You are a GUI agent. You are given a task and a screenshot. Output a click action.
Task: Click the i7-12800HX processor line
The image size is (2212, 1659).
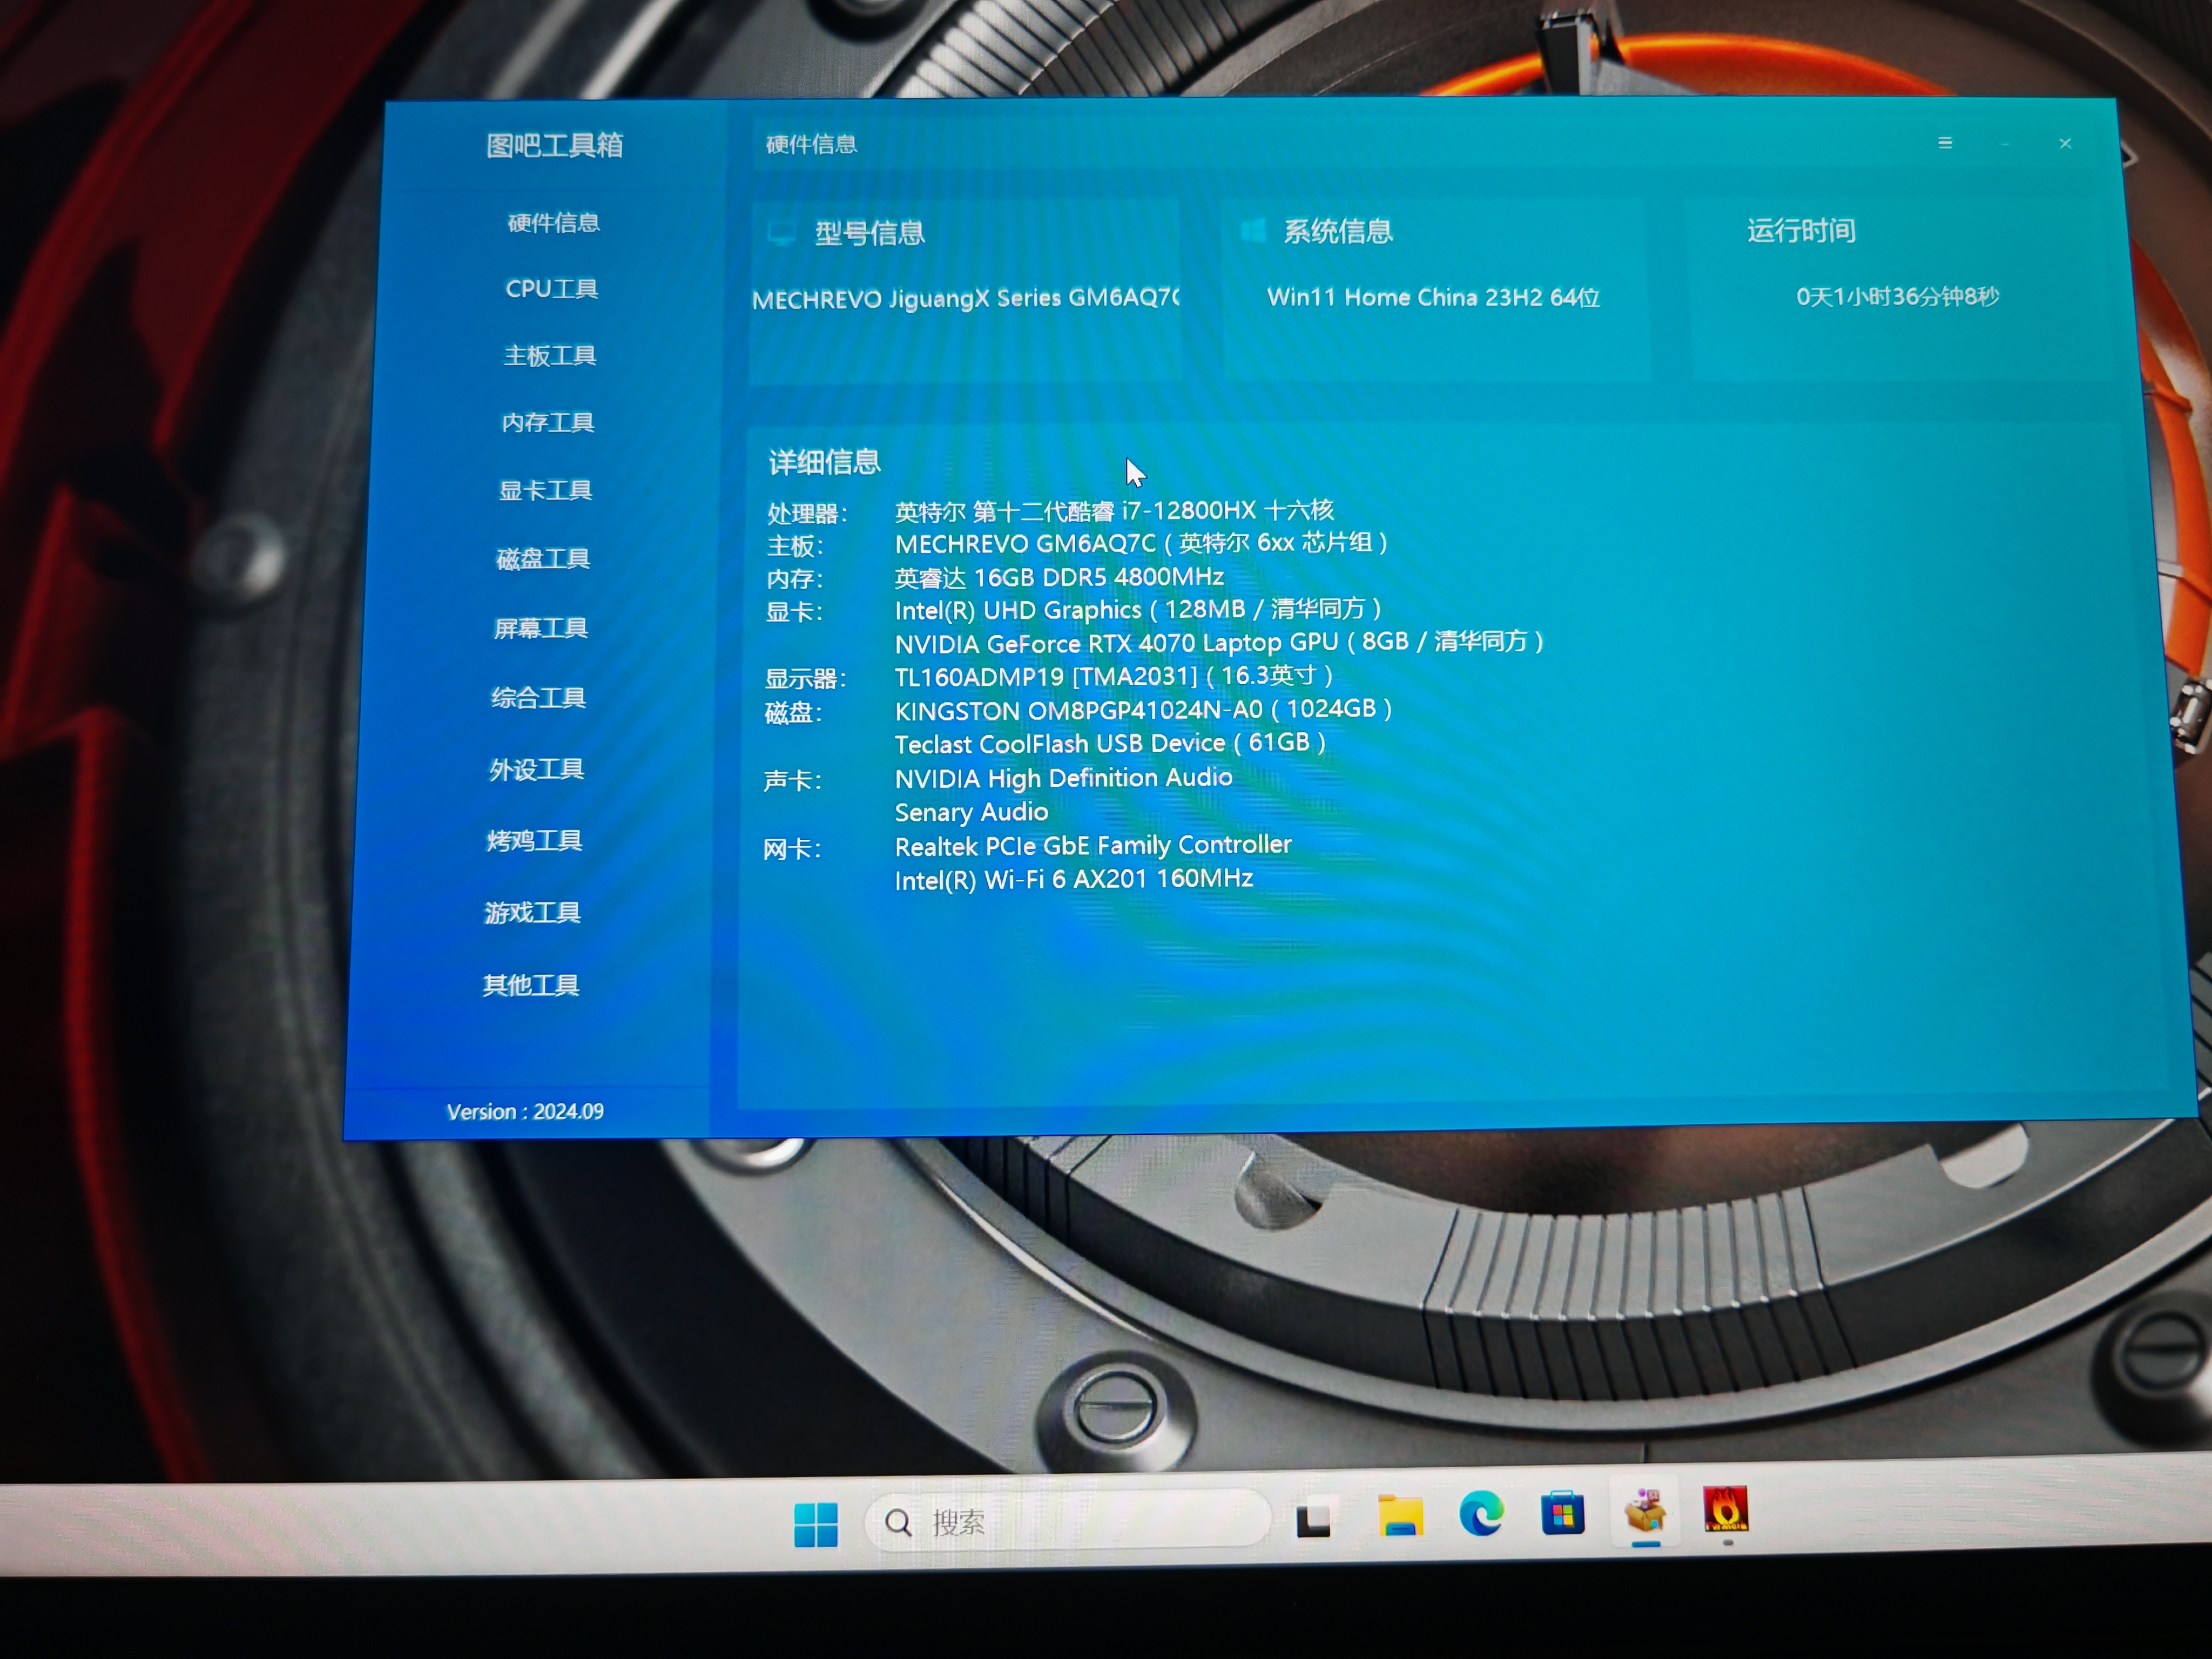click(x=1114, y=510)
